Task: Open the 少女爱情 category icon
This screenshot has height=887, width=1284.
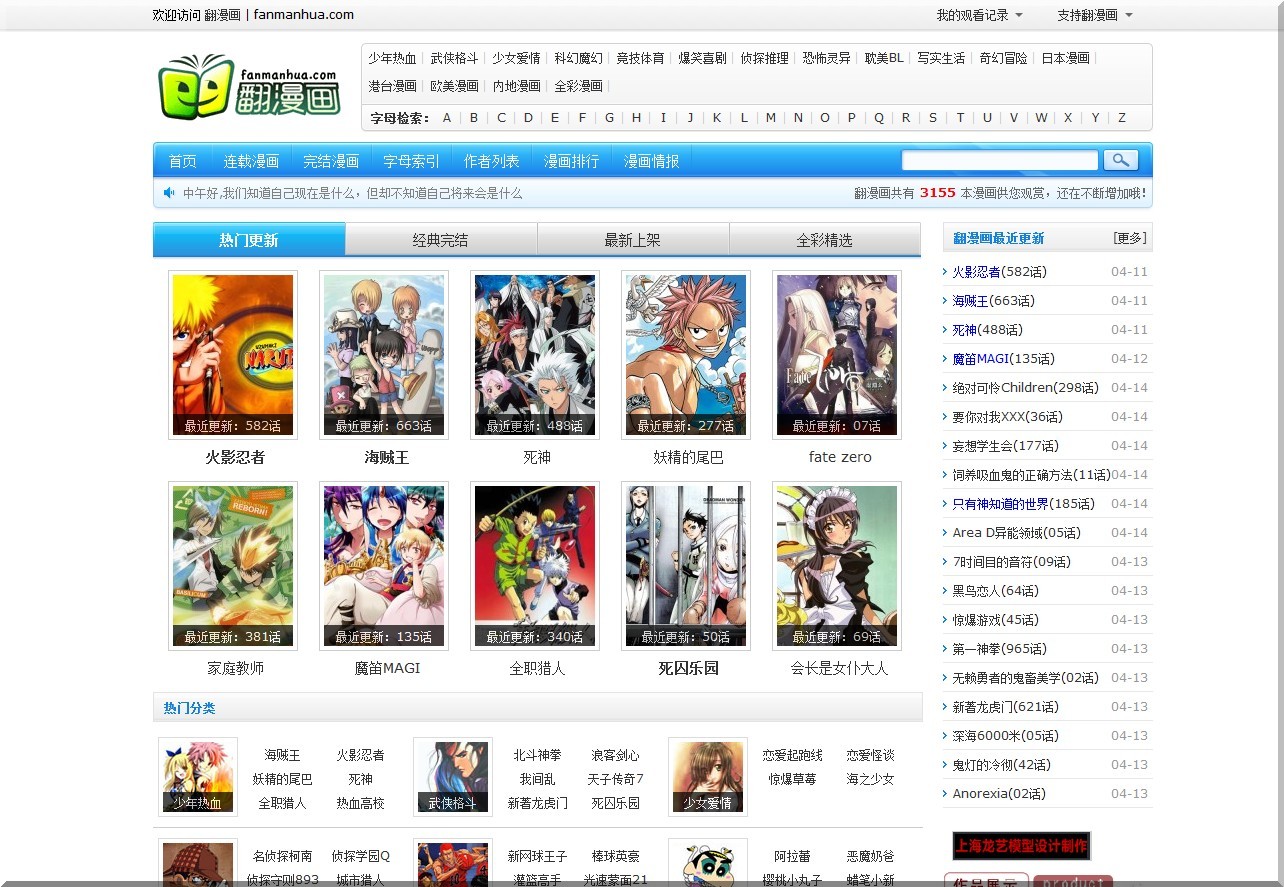Action: click(708, 776)
